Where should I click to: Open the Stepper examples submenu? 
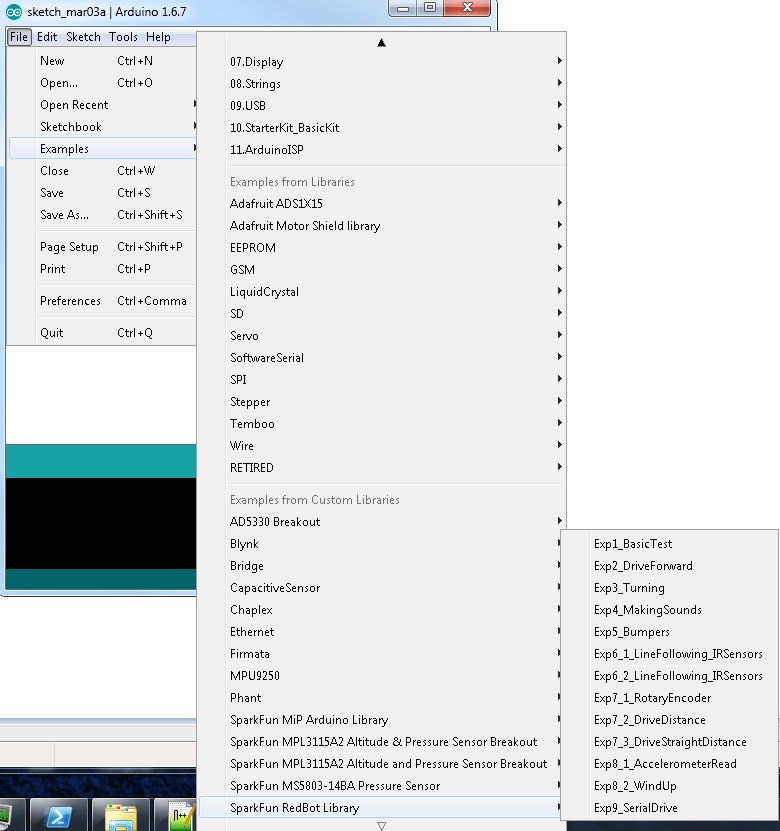pos(382,402)
